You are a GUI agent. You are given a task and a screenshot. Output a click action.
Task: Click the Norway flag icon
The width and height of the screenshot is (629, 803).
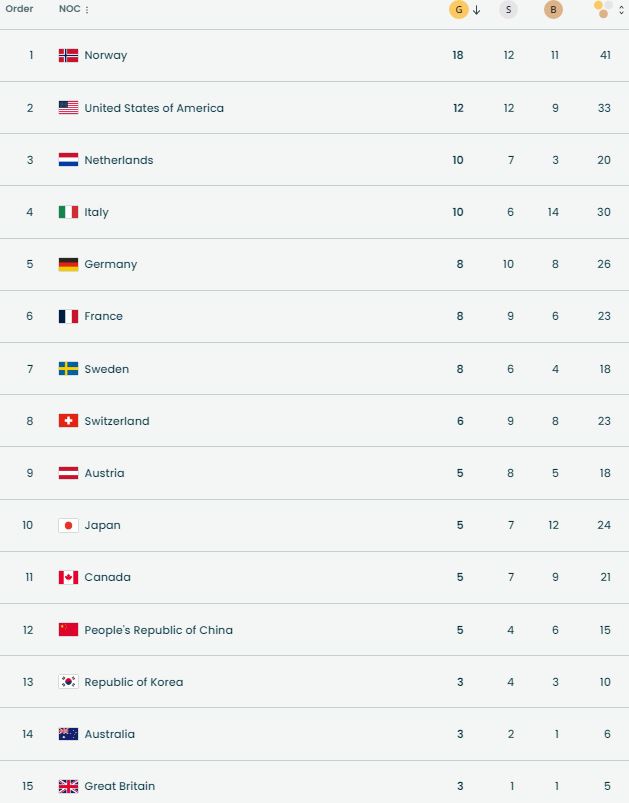click(68, 56)
